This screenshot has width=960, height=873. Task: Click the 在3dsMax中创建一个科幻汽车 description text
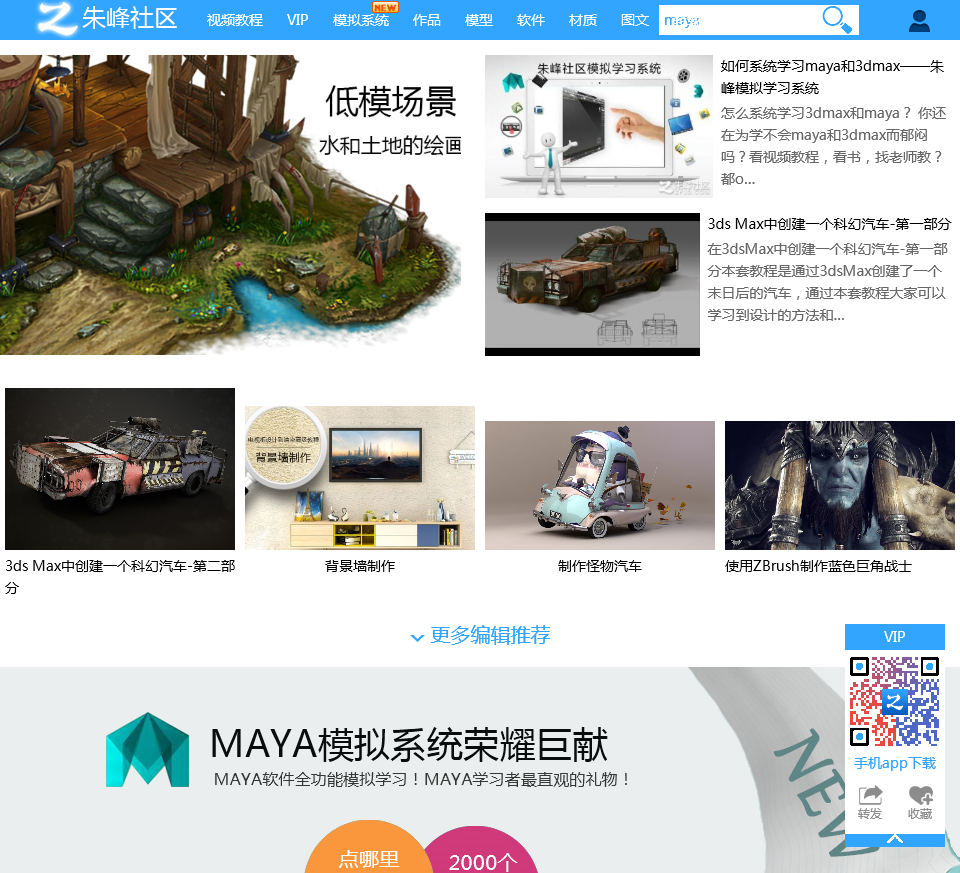click(x=827, y=282)
